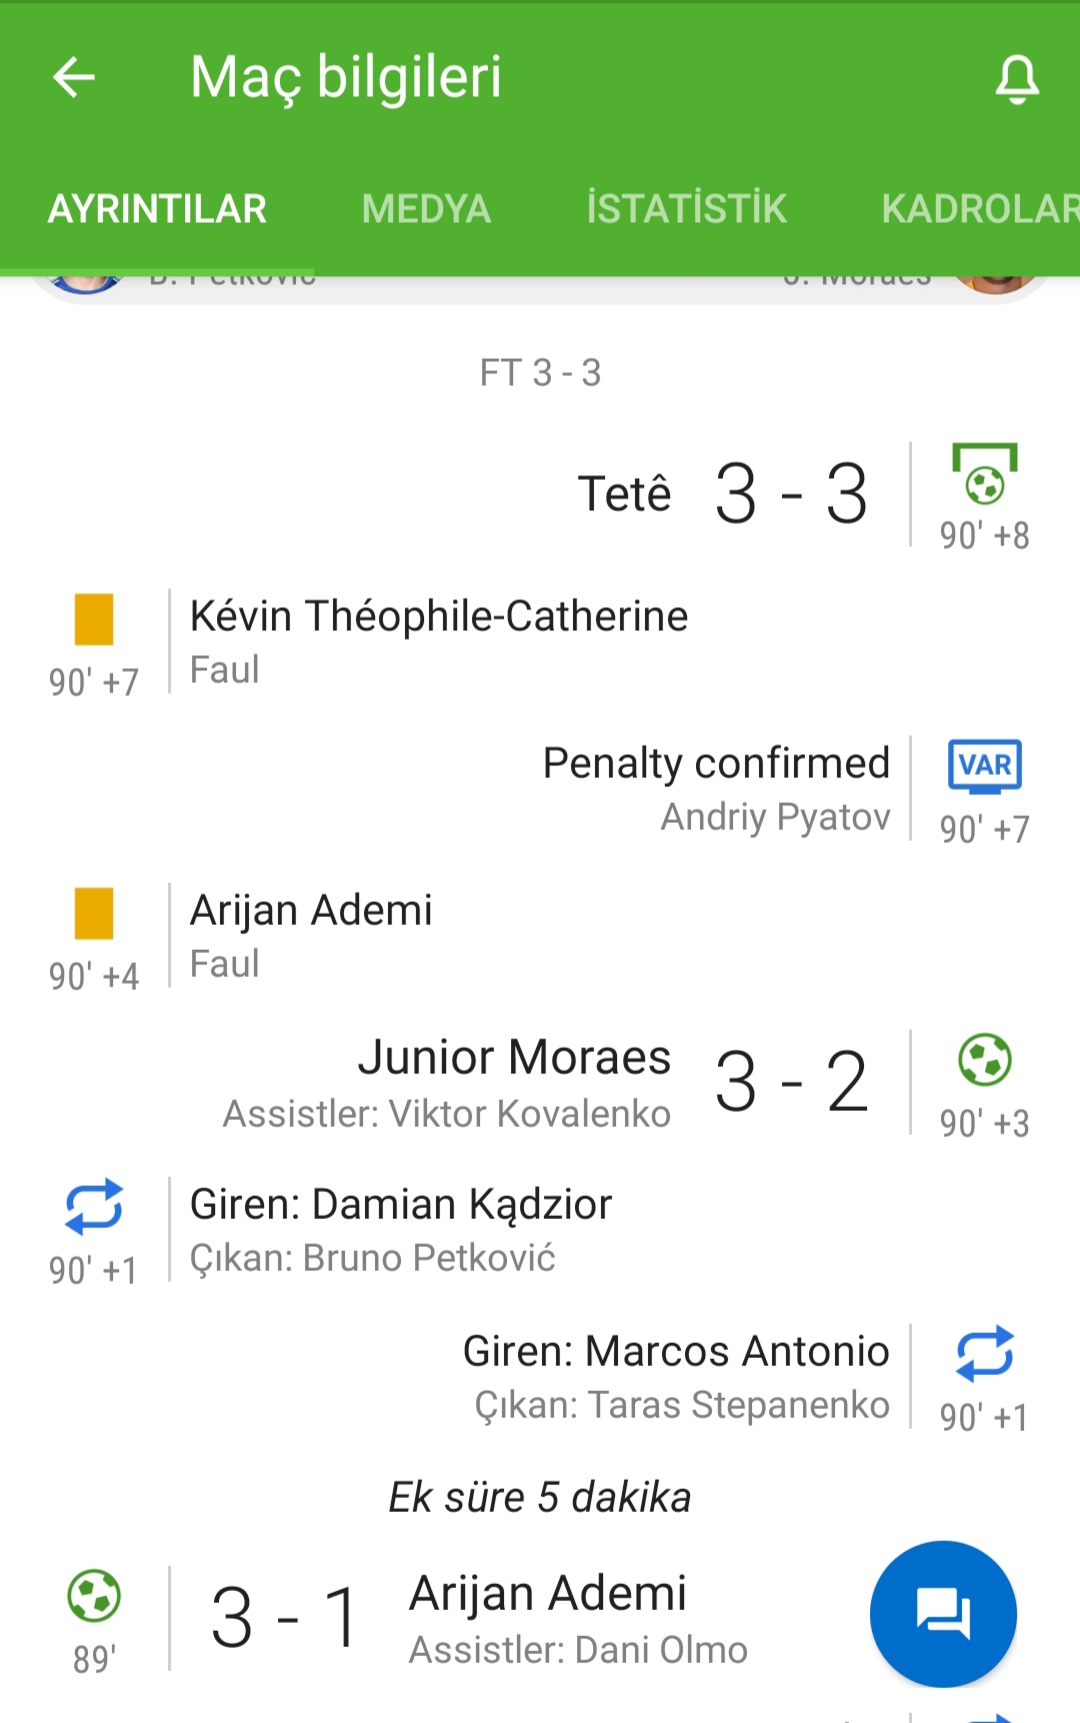
Task: Select the AYRINTILAR tab
Action: tap(158, 209)
